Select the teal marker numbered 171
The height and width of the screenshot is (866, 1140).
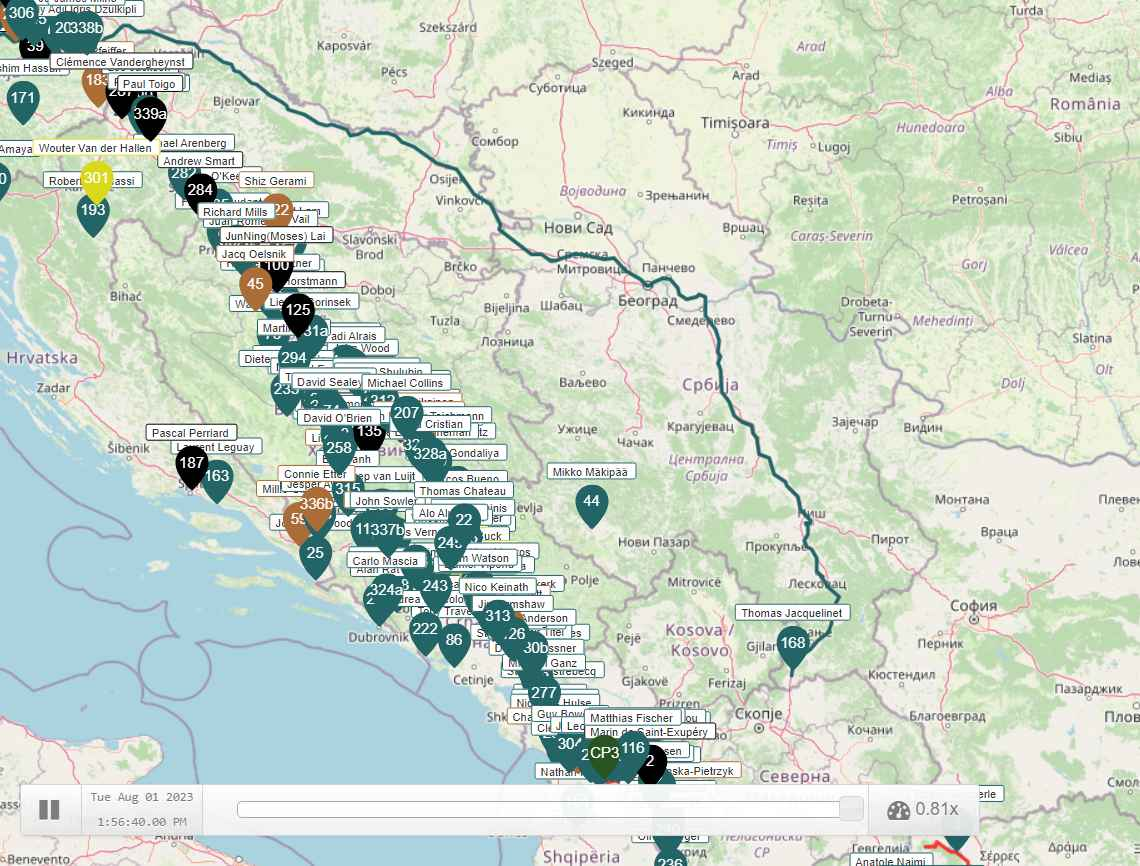tap(22, 99)
